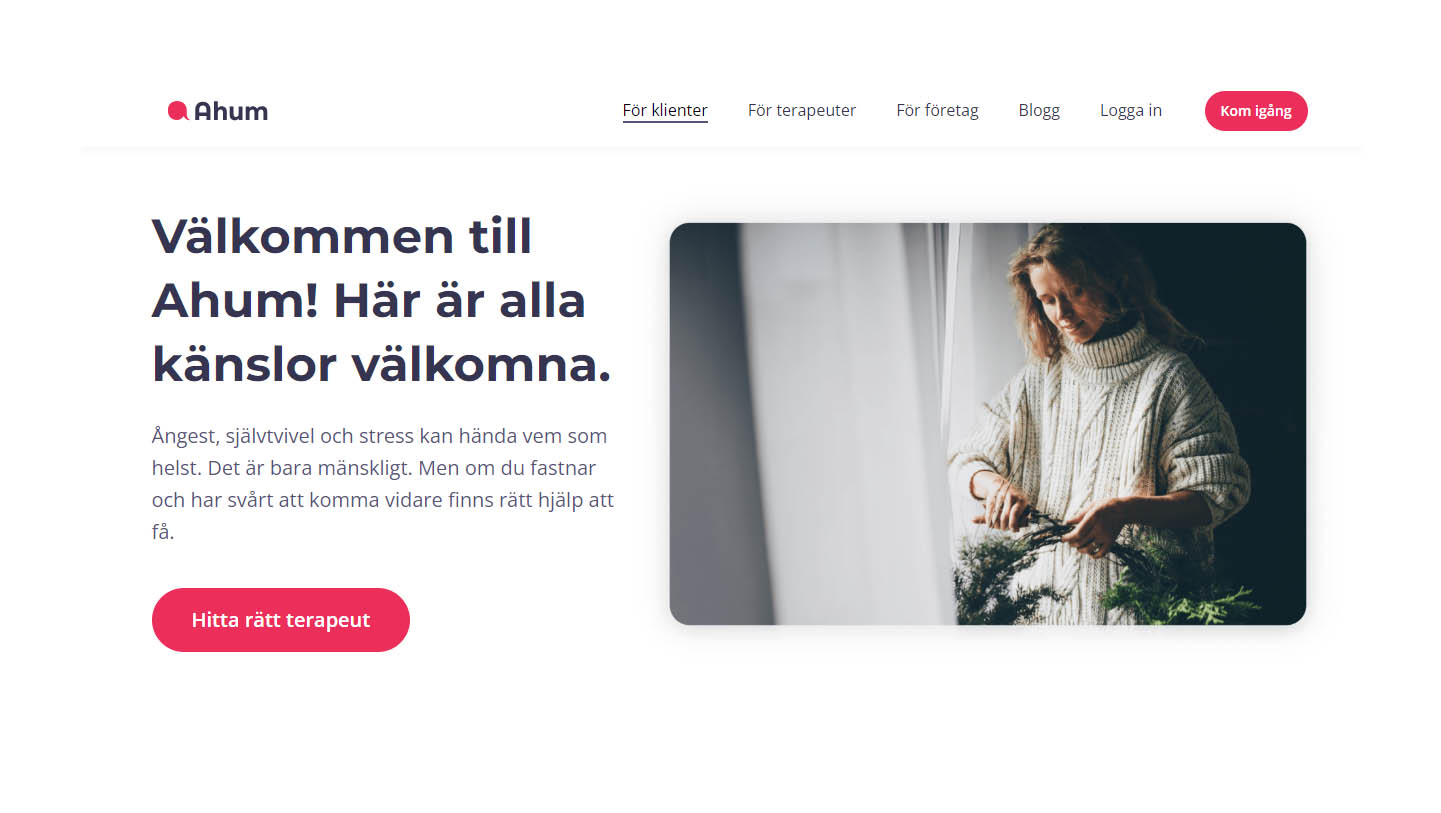Click the hero photo of the woman
The height and width of the screenshot is (813, 1441).
[988, 424]
